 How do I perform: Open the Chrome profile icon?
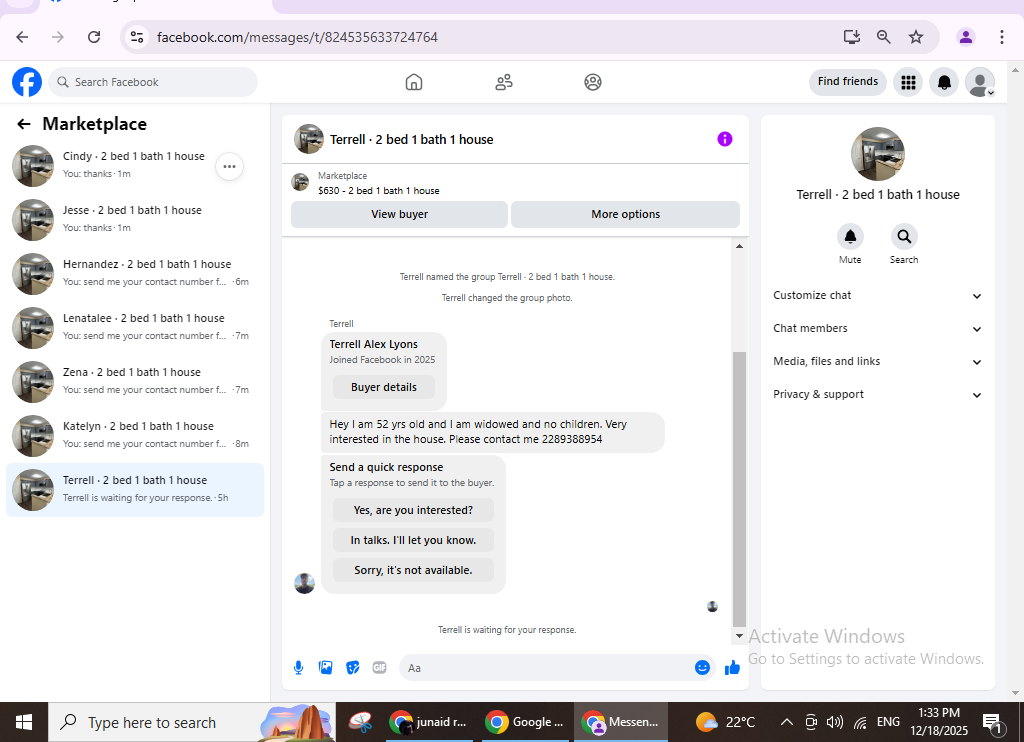tap(965, 37)
